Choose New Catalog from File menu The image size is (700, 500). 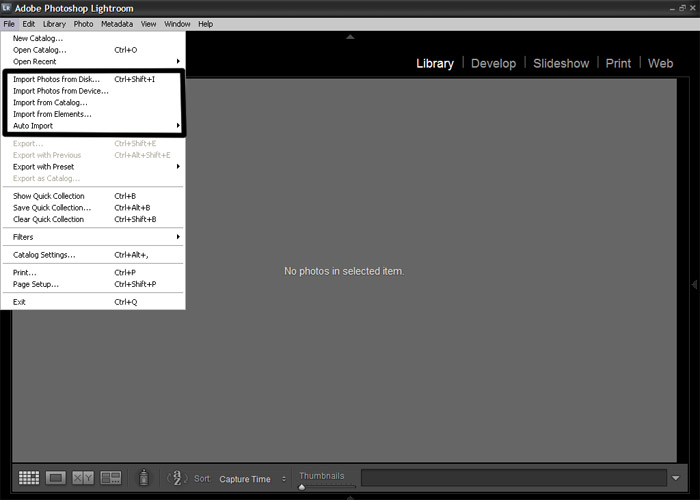(x=93, y=38)
